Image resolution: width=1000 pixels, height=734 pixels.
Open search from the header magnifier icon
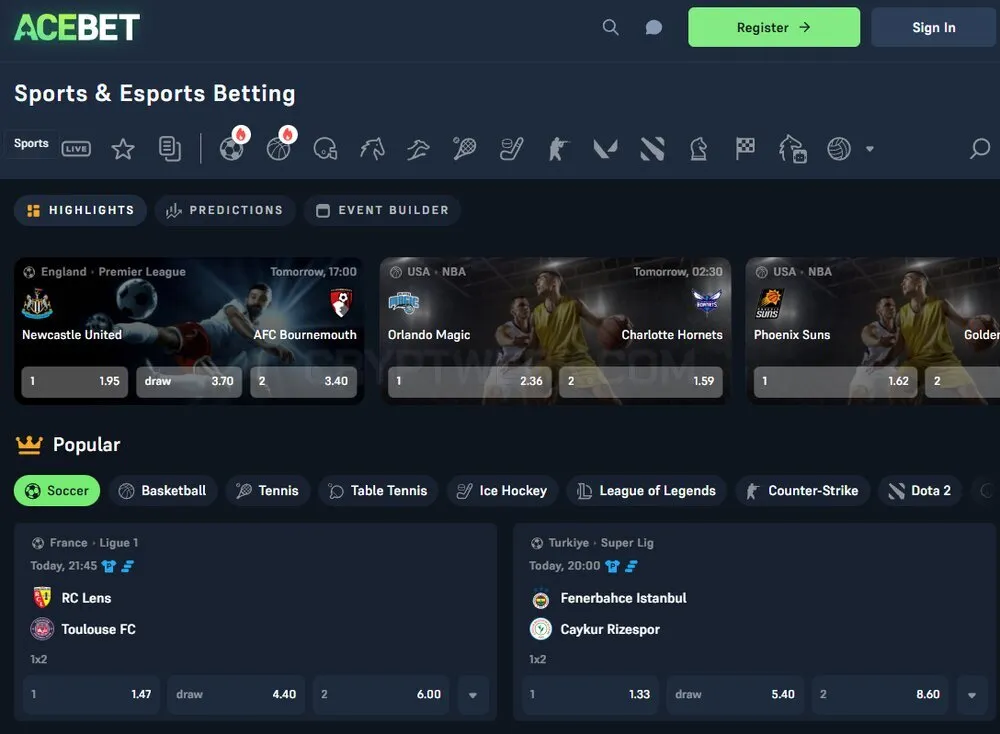point(610,27)
